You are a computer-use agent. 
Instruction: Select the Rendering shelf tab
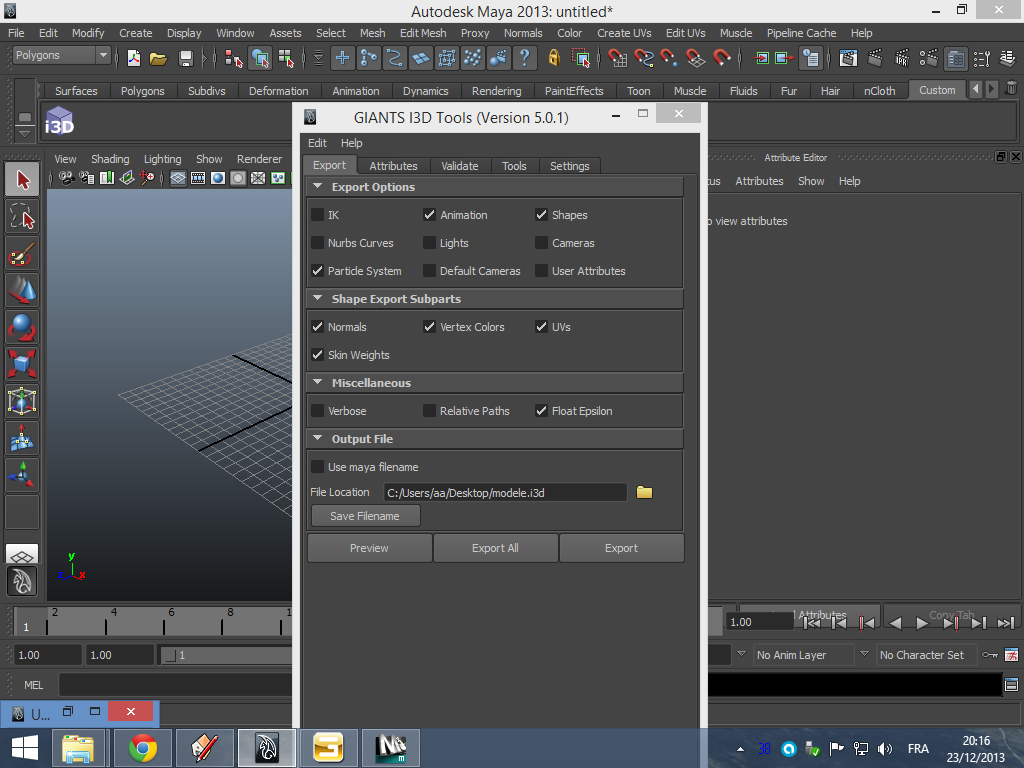496,91
